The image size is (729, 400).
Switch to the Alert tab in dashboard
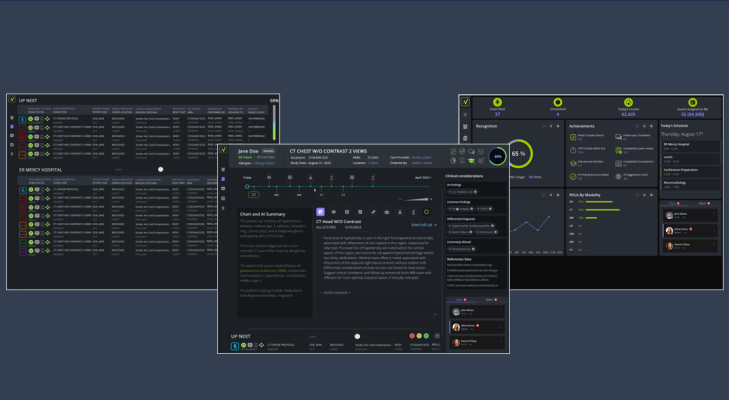(x=702, y=201)
